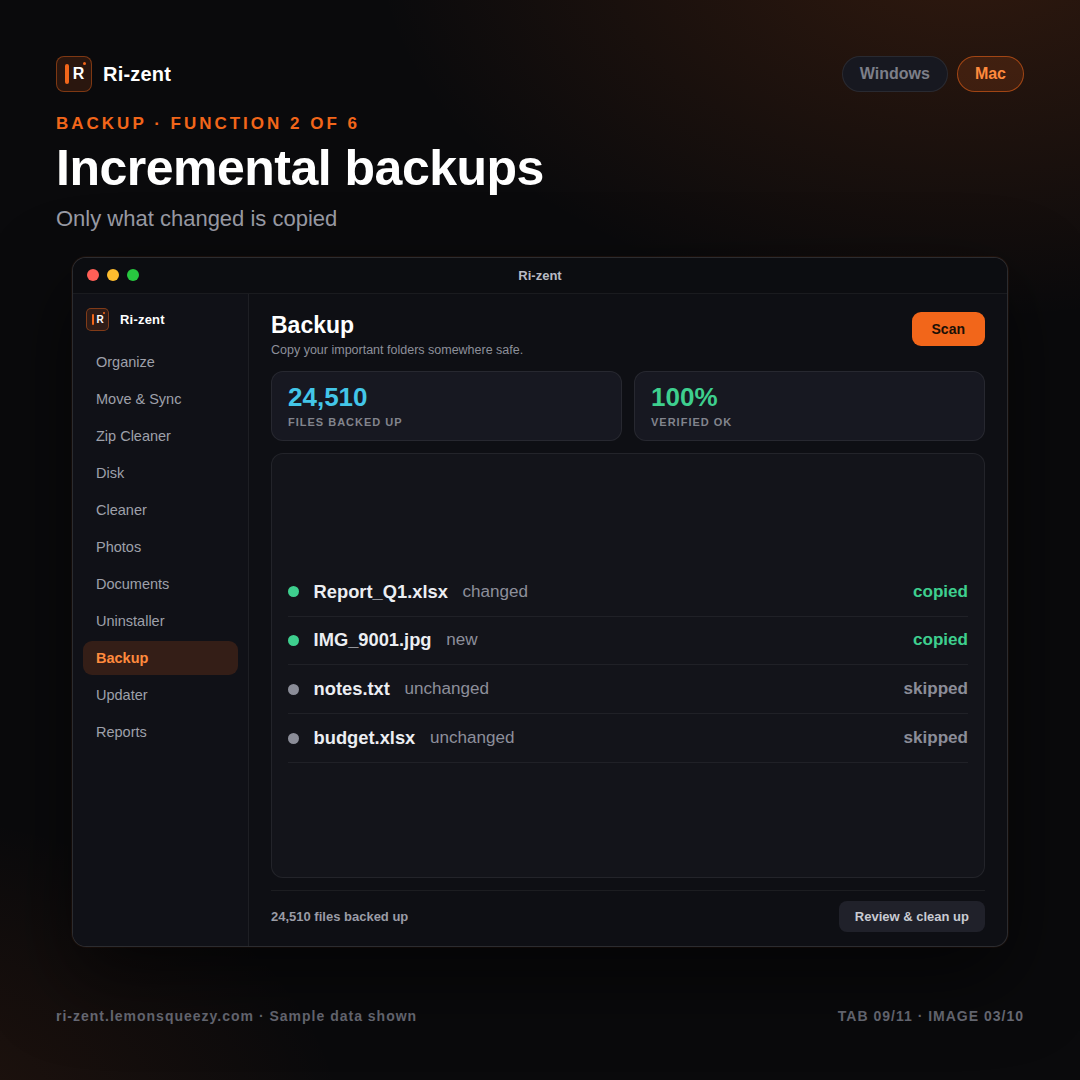The image size is (1080, 1080).
Task: Select the IMG_9001.jpg file name
Action: (x=372, y=641)
